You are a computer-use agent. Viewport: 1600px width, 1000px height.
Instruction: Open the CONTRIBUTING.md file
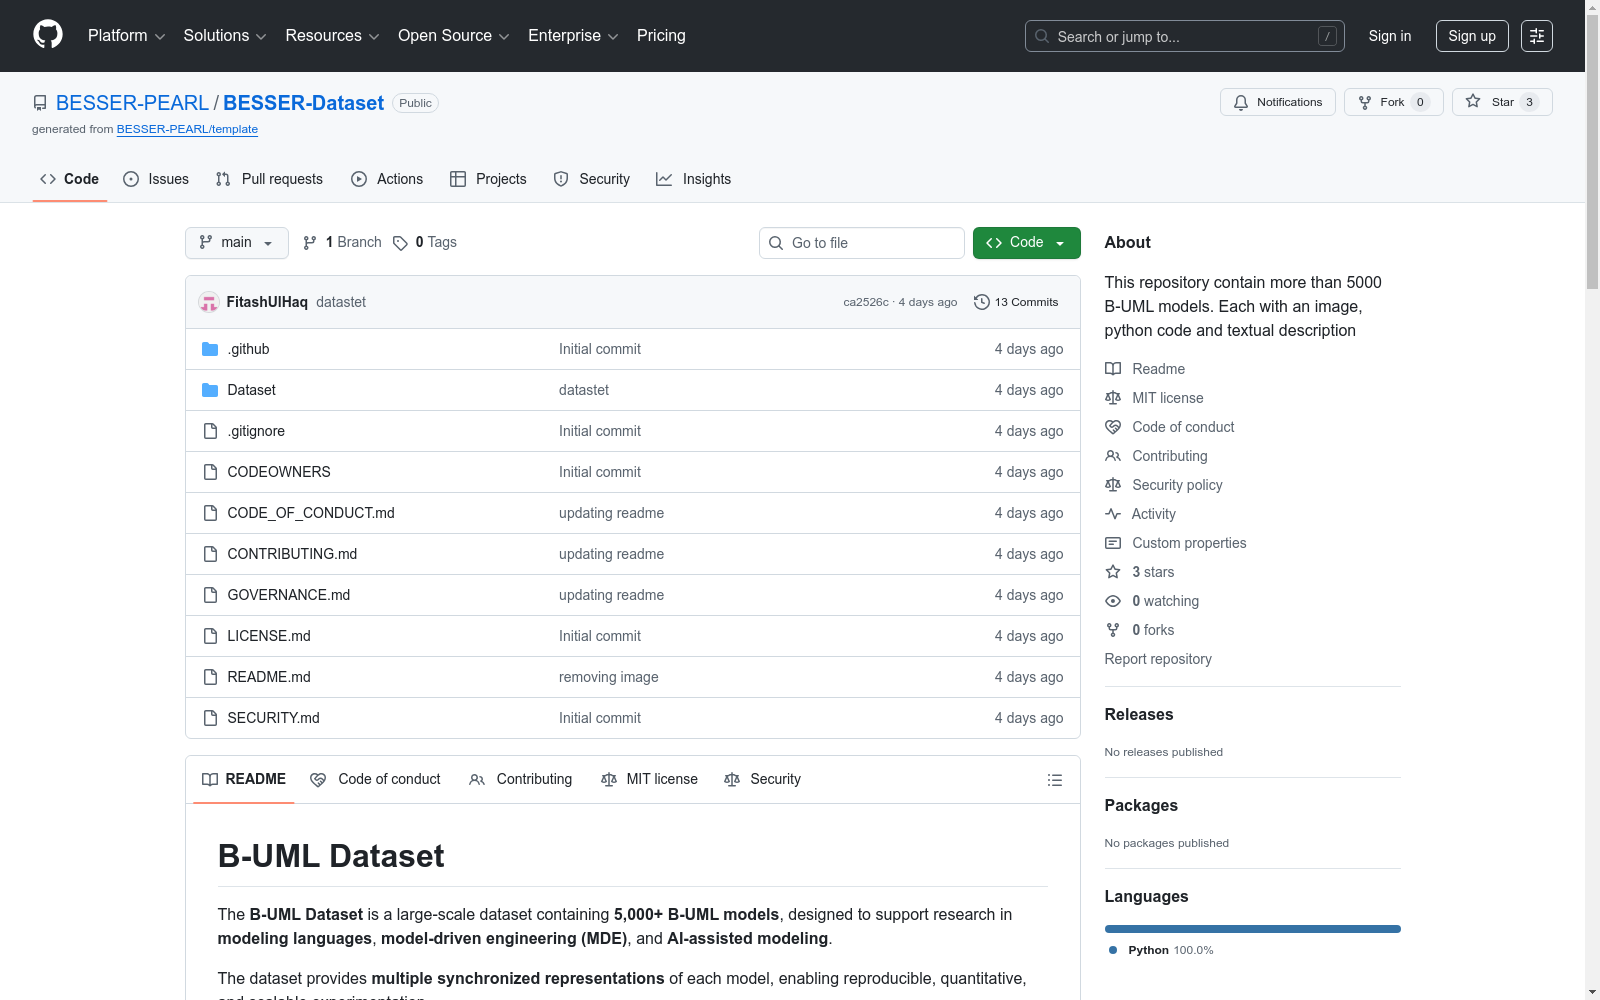pyautogui.click(x=292, y=554)
